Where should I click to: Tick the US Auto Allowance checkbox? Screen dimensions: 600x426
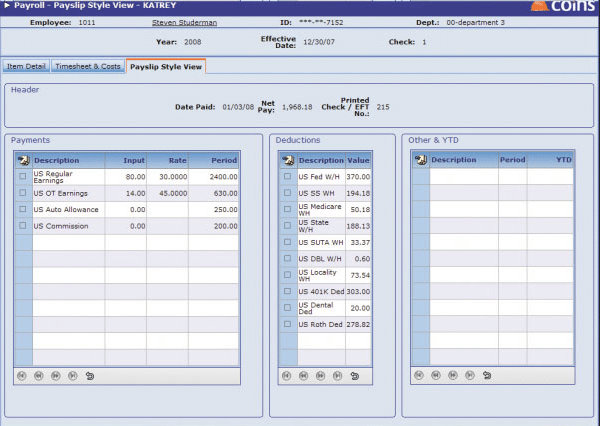coord(23,209)
